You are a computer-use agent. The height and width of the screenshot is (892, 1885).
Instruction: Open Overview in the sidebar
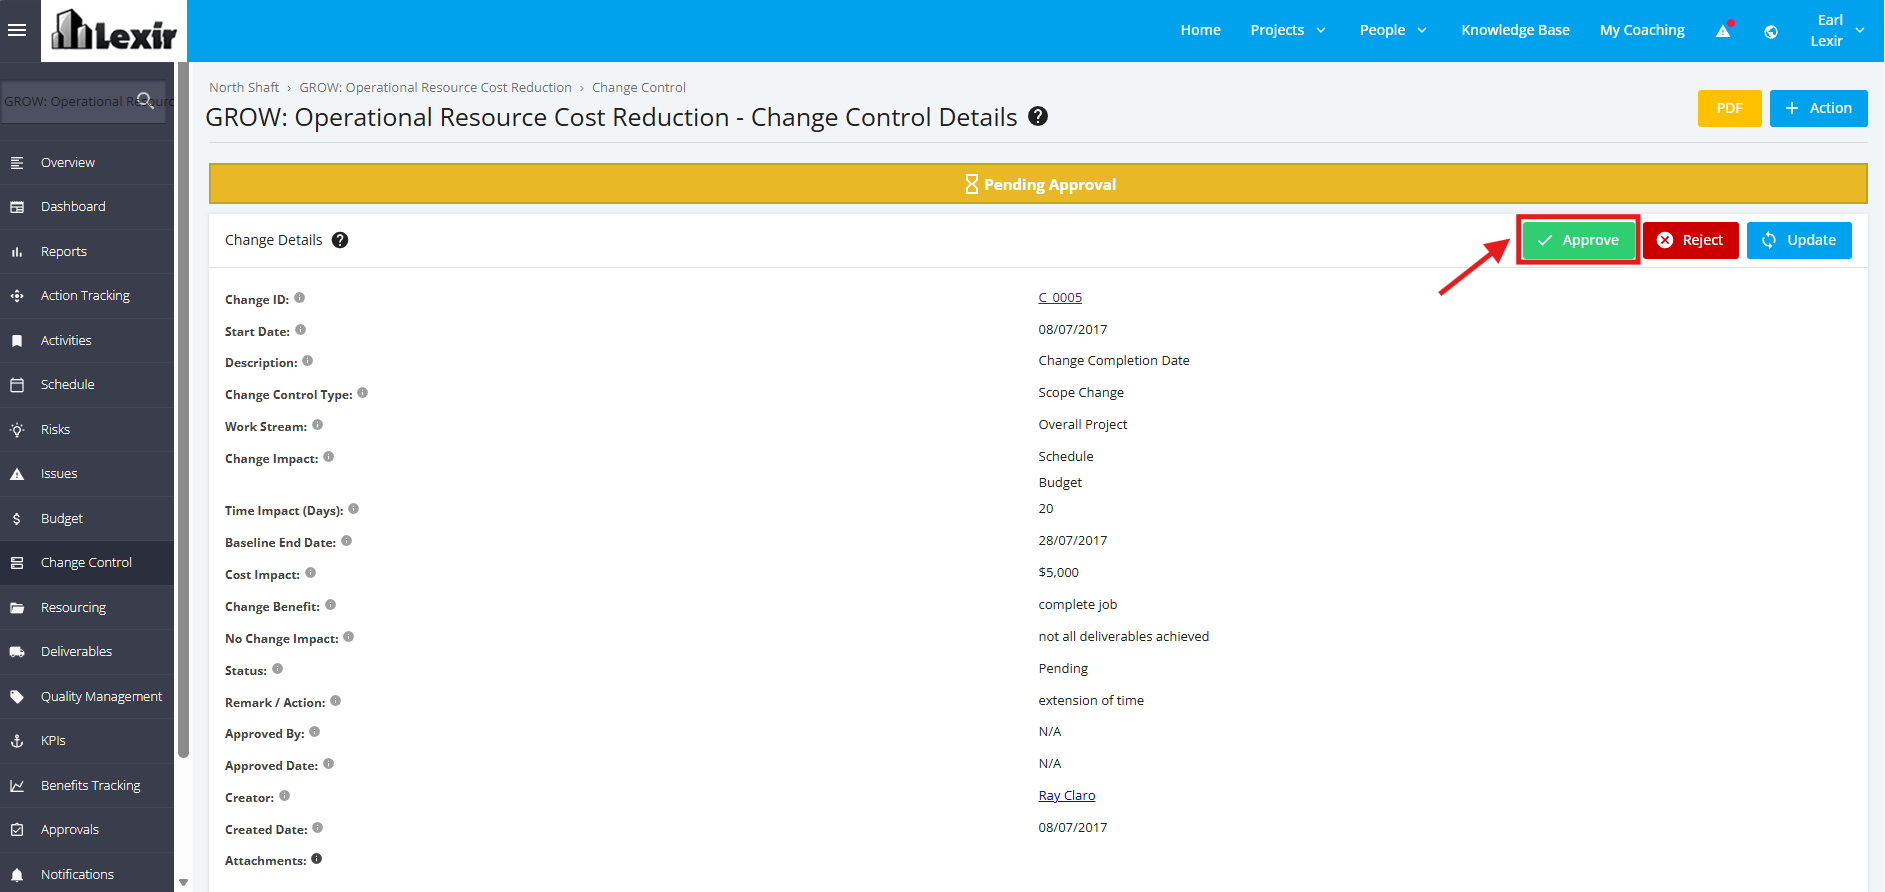click(87, 162)
